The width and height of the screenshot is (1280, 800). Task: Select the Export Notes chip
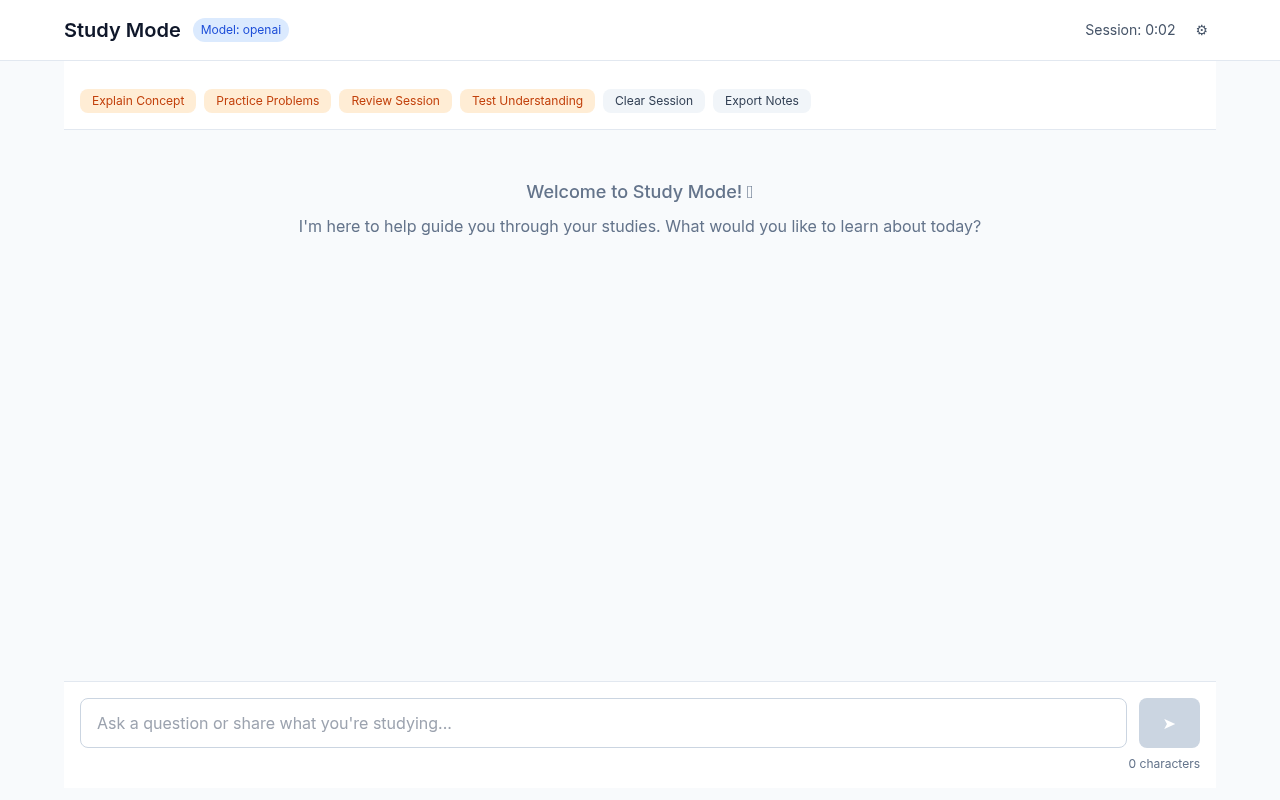pyautogui.click(x=762, y=101)
